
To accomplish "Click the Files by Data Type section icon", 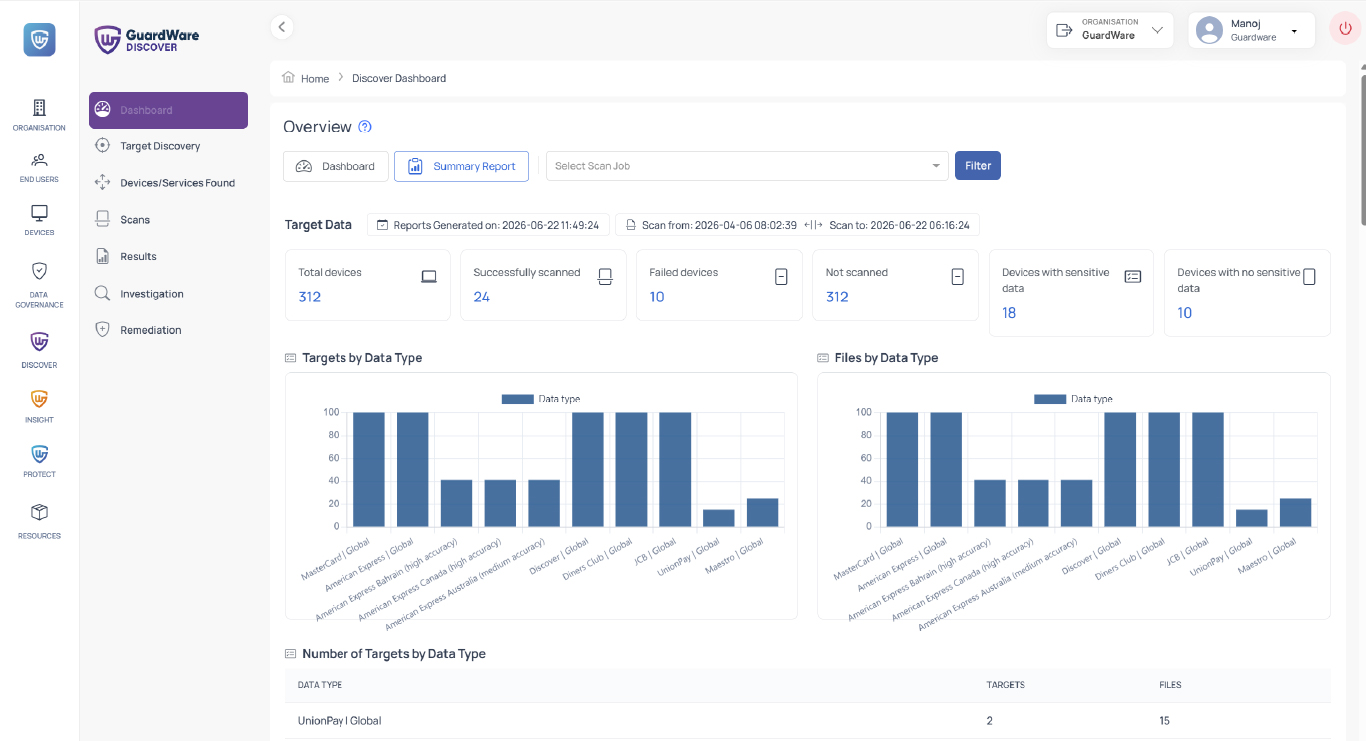I will 823,358.
